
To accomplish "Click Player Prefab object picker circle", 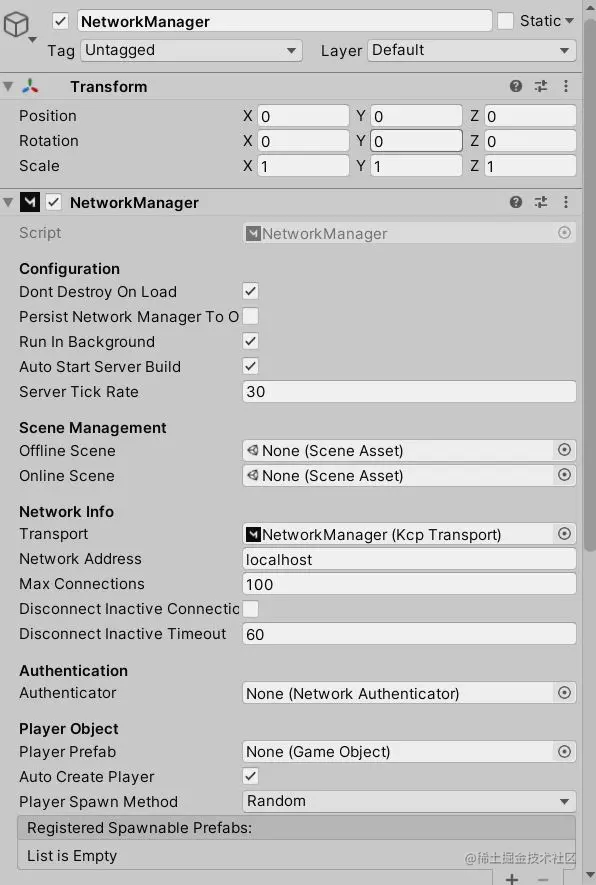I will tap(564, 751).
